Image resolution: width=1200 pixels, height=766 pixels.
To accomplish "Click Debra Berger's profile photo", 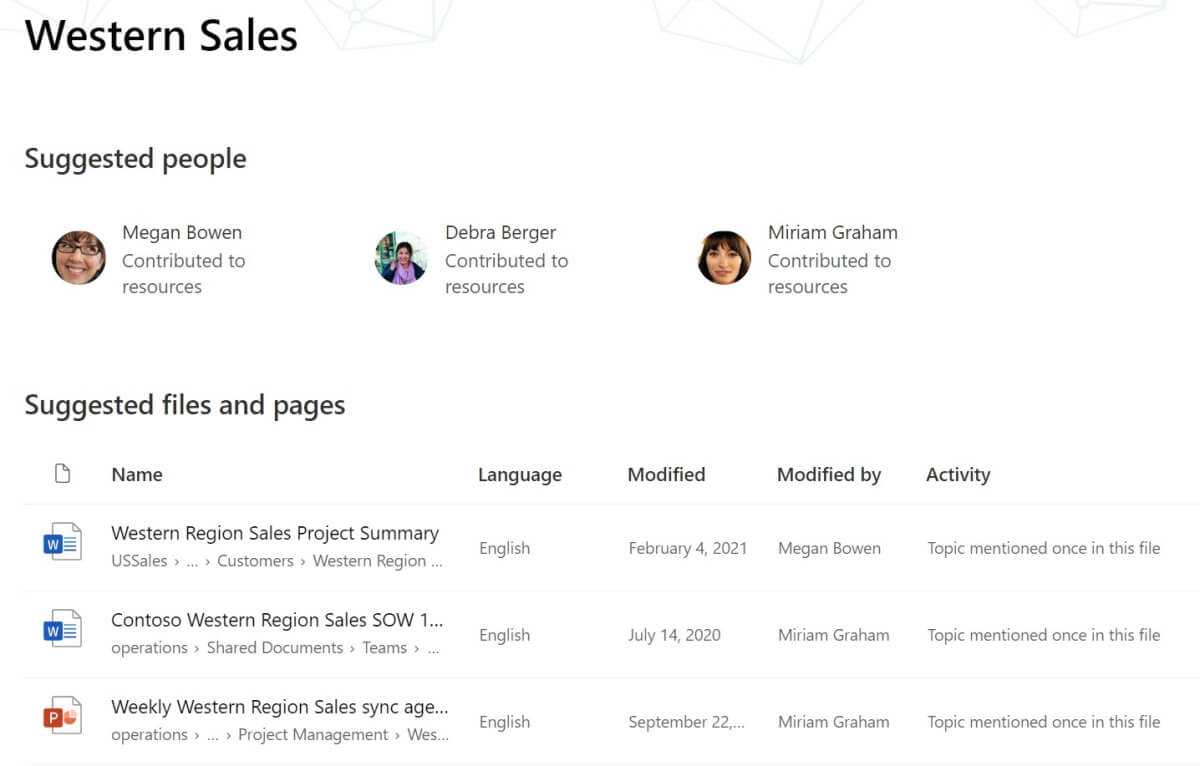I will coord(401,257).
